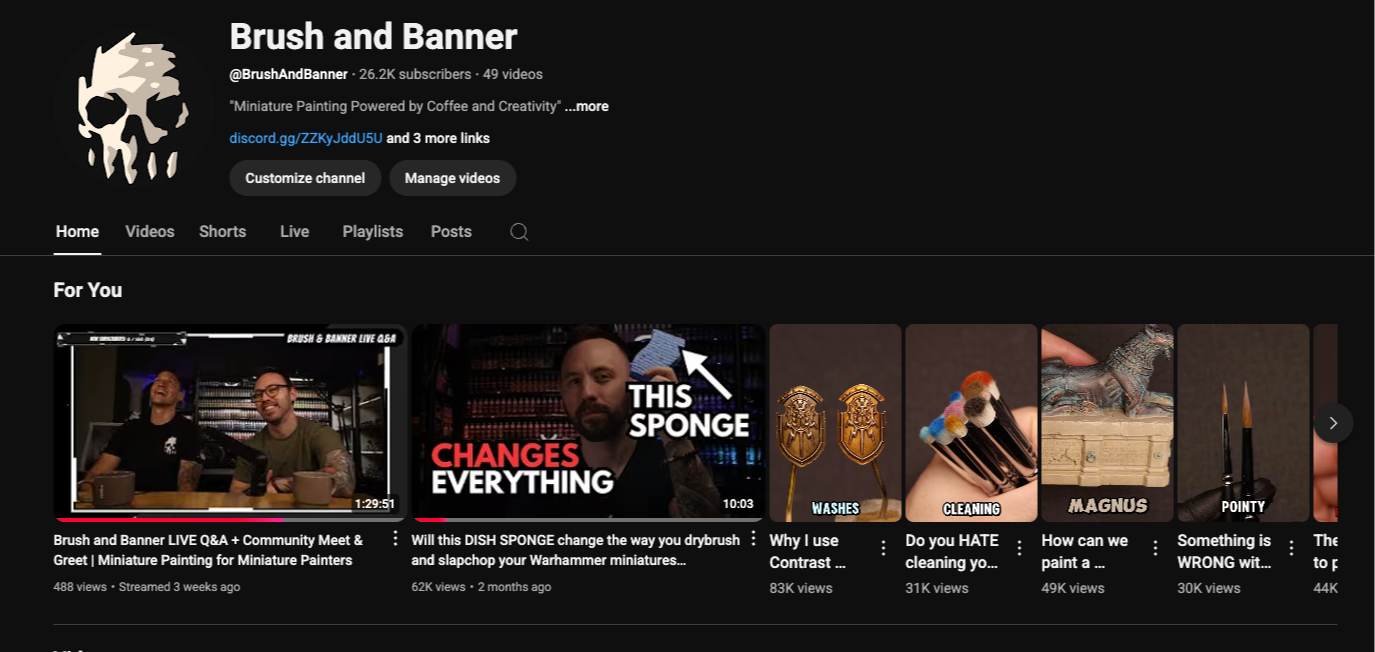The height and width of the screenshot is (652, 1375).
Task: Open the Shorts tab
Action: click(x=222, y=231)
